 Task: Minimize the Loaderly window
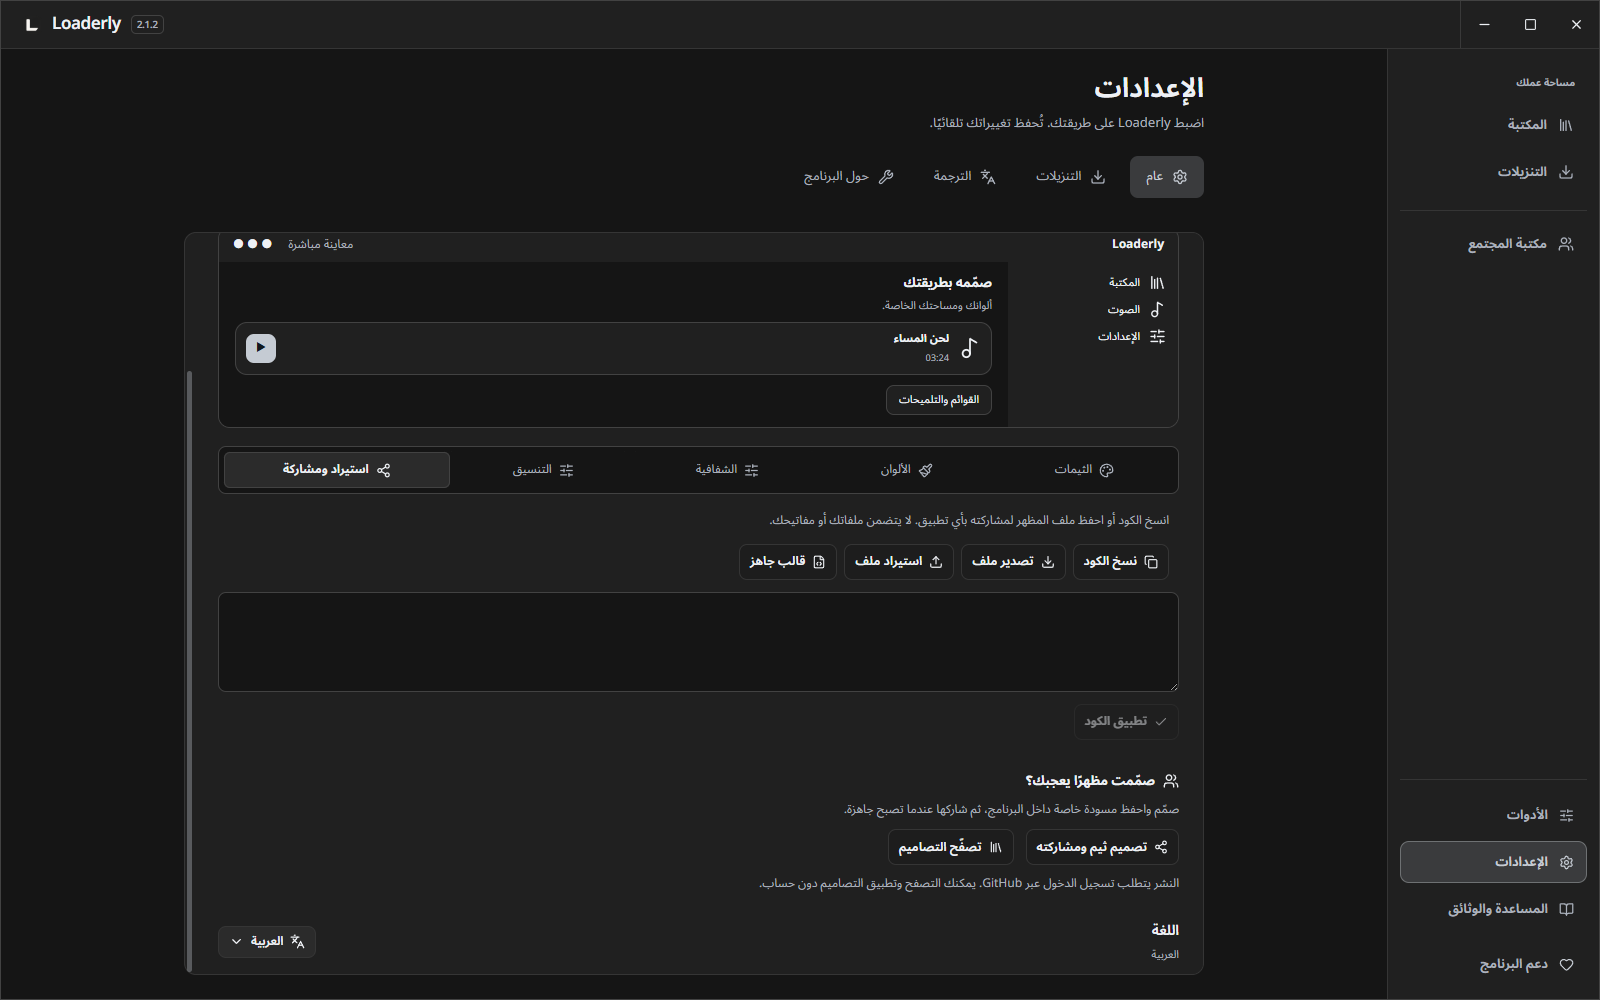click(x=1484, y=24)
